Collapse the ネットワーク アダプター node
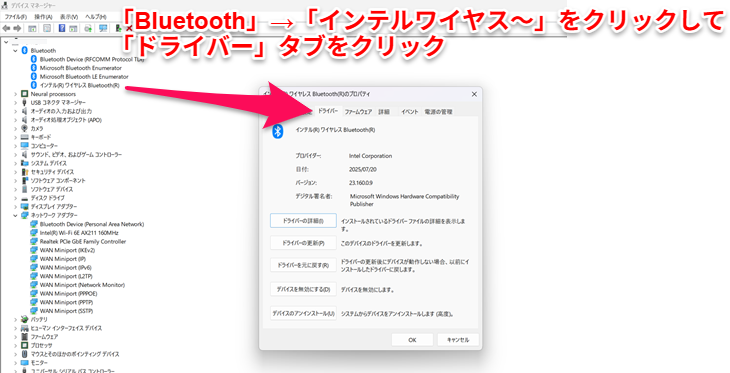730x373 pixels. [x=15, y=216]
